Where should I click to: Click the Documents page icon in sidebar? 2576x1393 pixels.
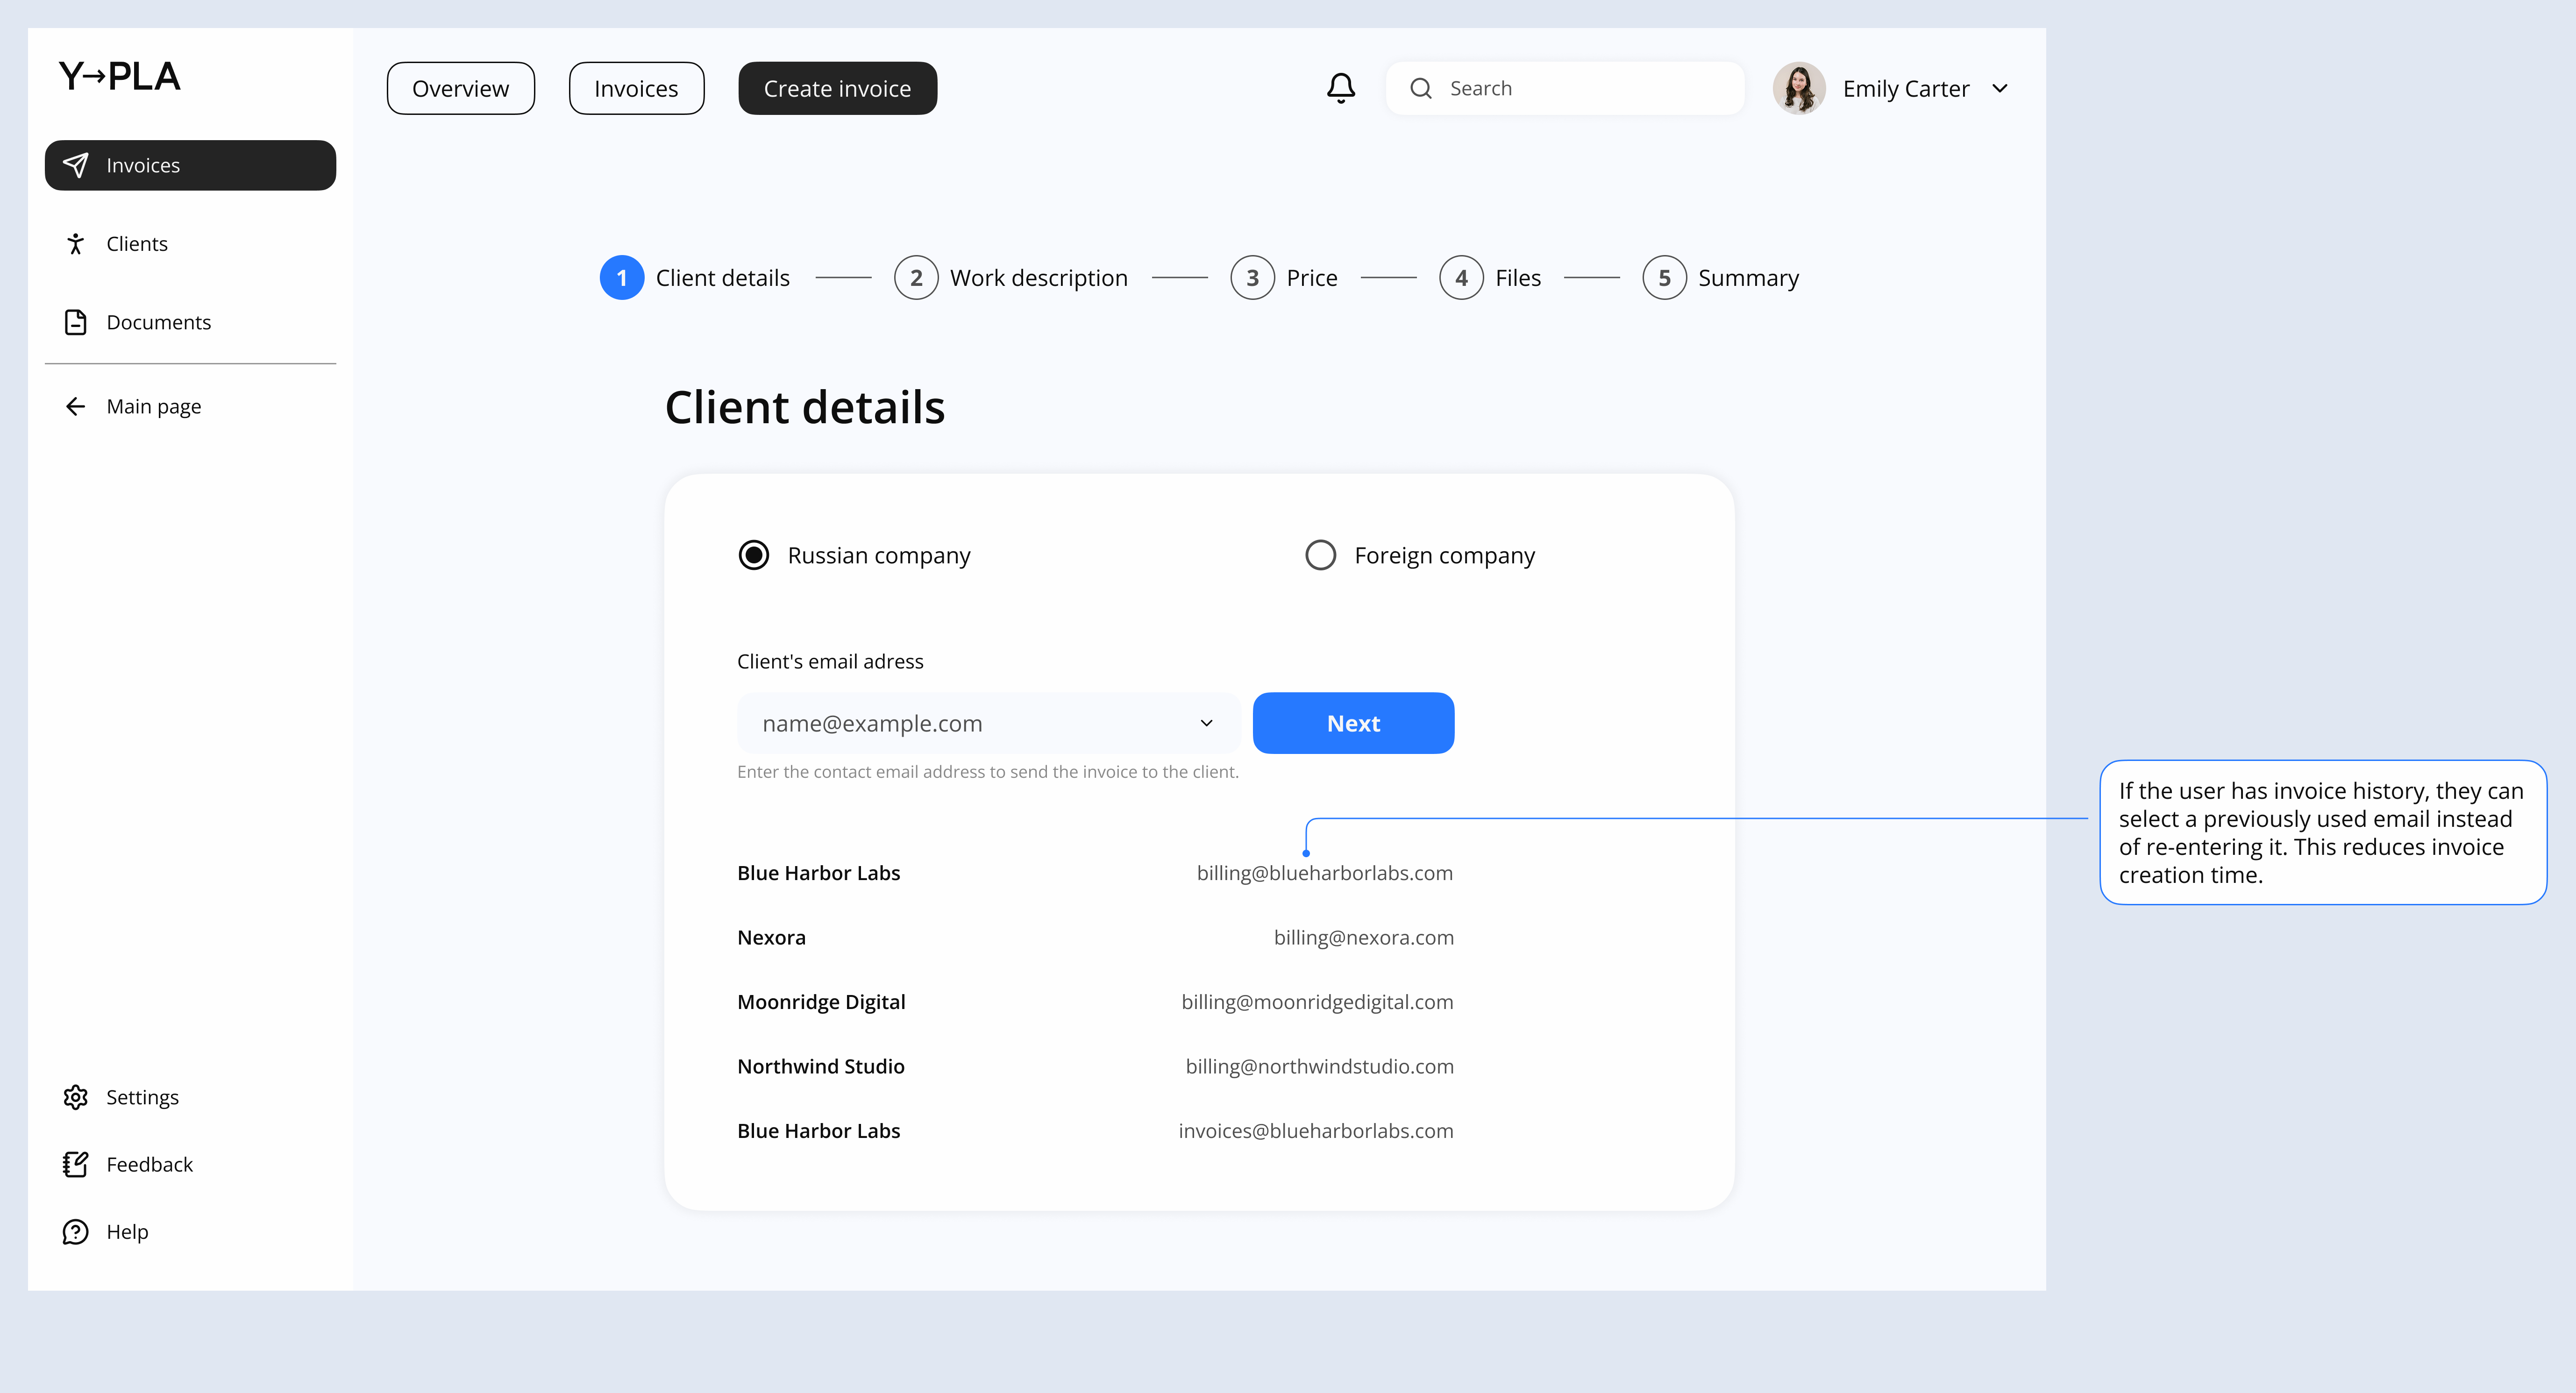76,322
